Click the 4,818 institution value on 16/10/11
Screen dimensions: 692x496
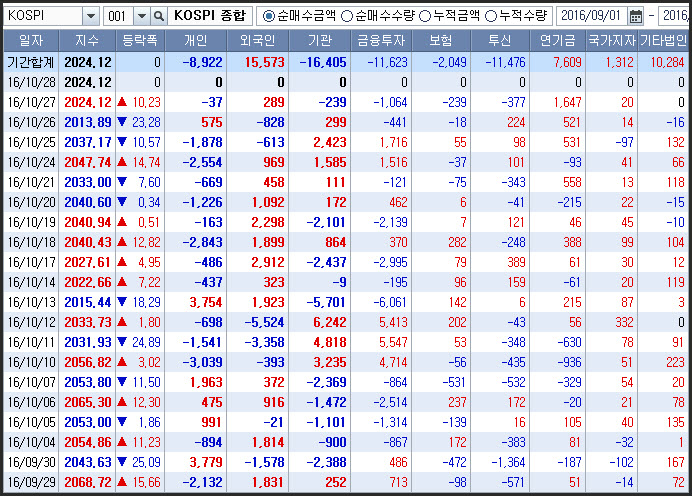[x=330, y=342]
